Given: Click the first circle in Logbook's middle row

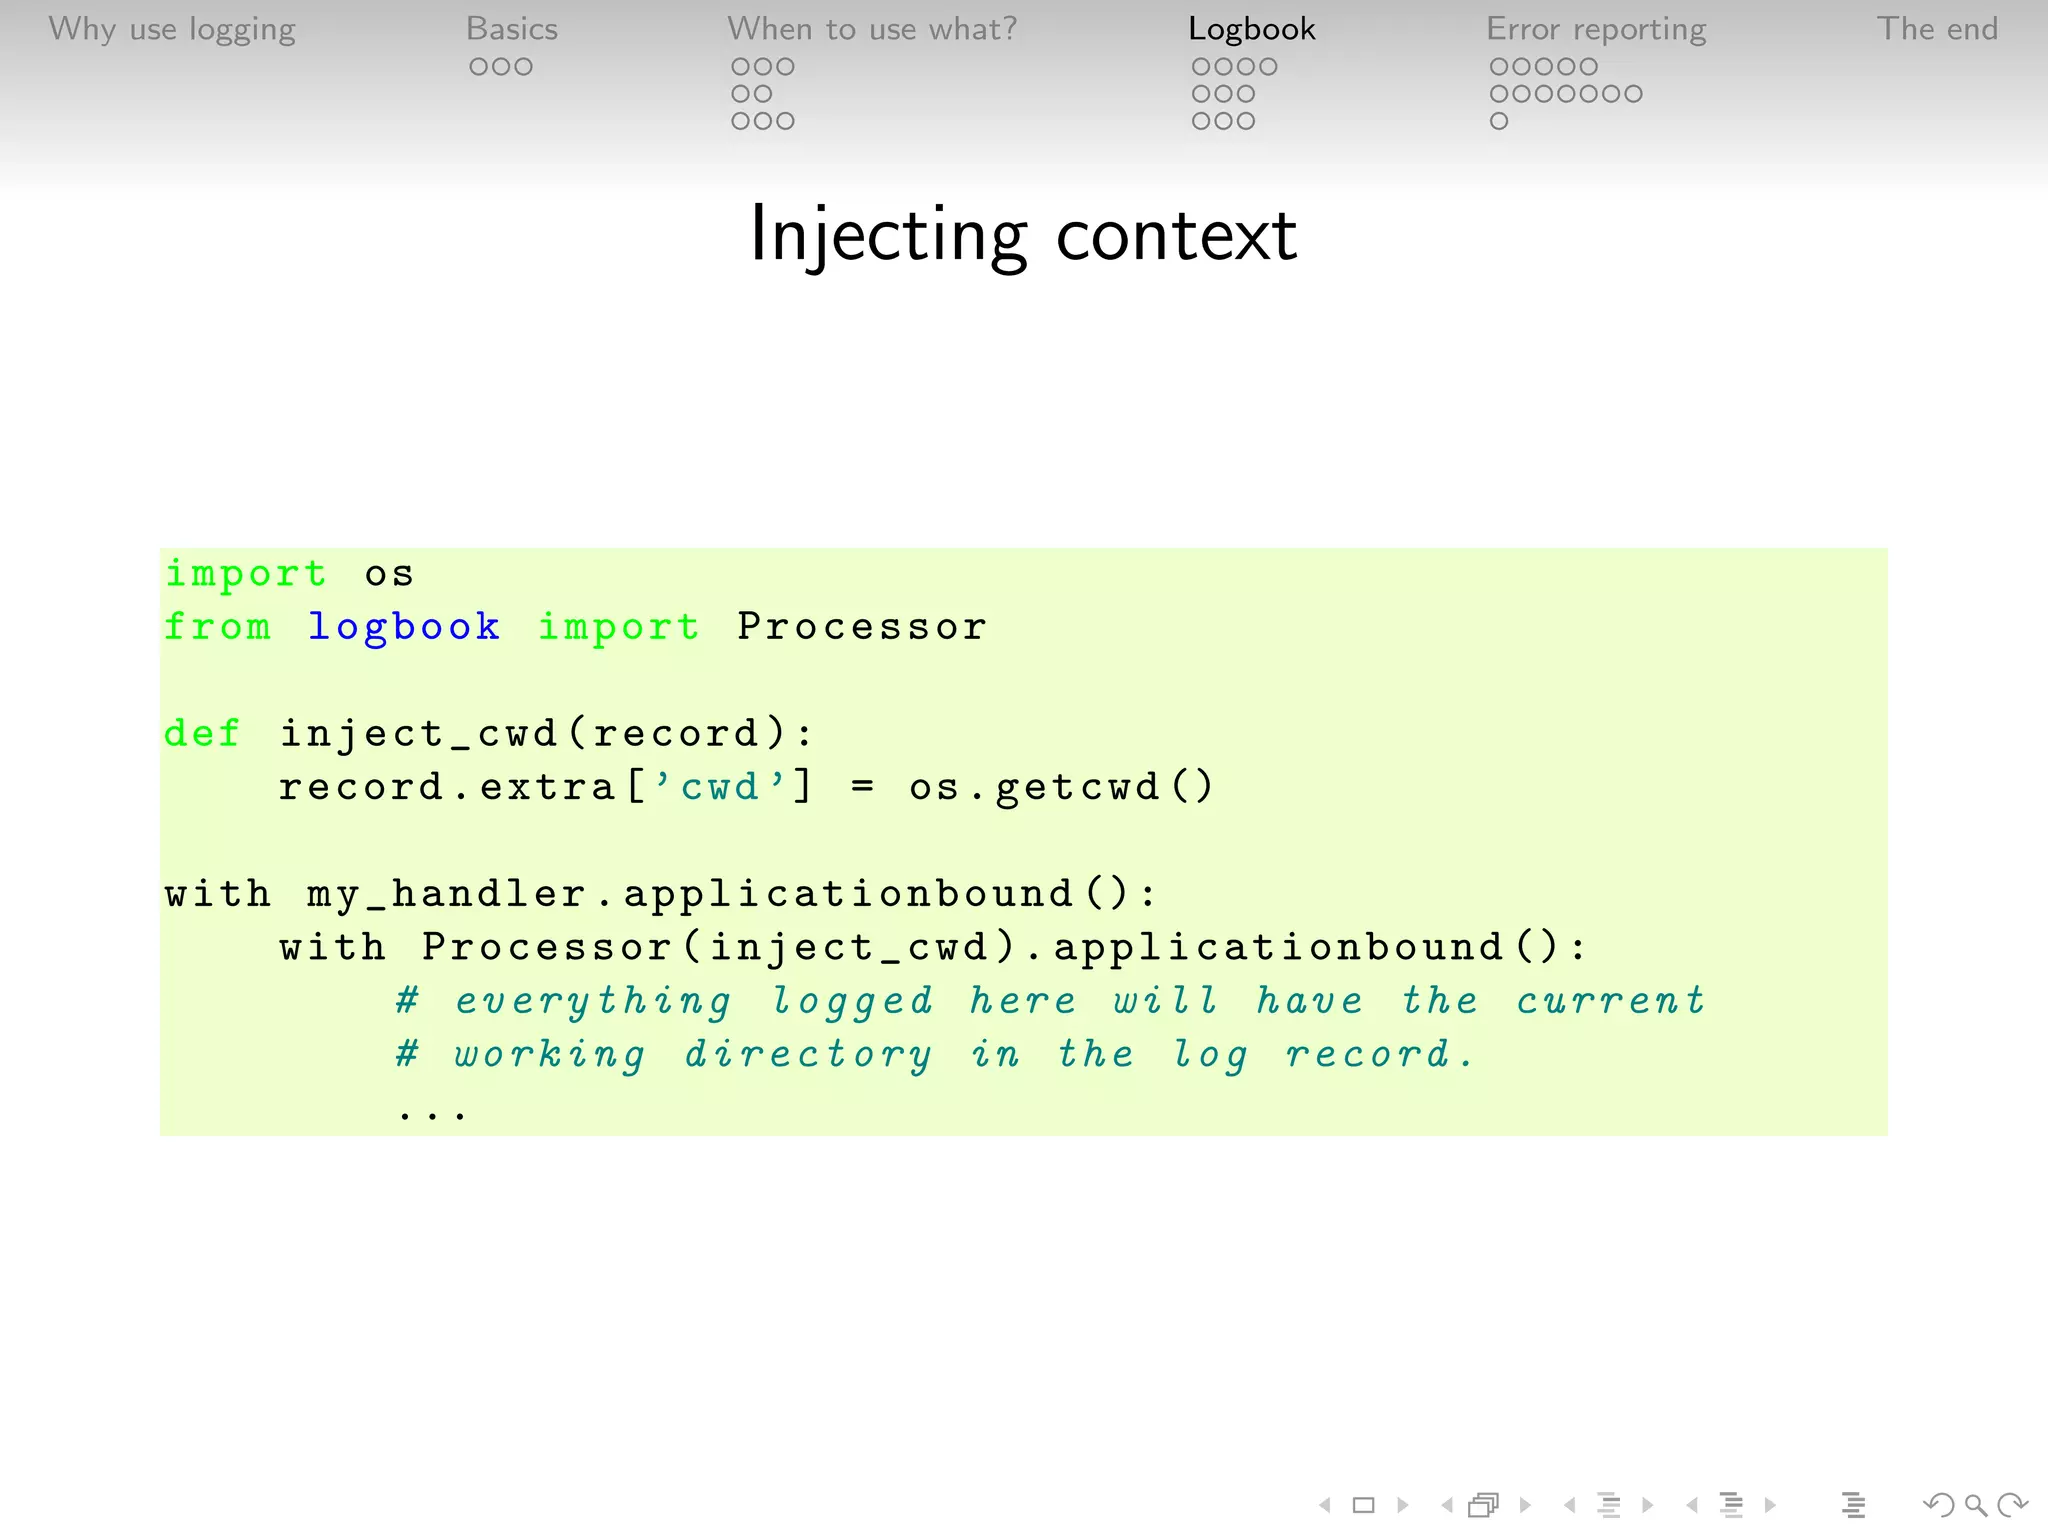Looking at the screenshot, I should click(x=1201, y=94).
